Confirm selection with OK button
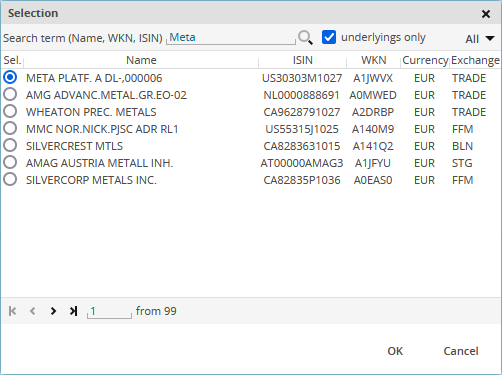This screenshot has height=375, width=502. (395, 351)
